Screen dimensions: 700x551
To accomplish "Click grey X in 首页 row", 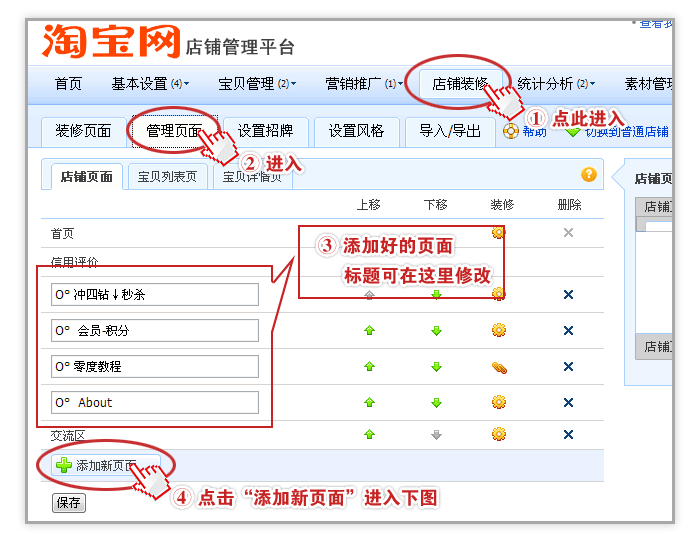I will click(568, 233).
